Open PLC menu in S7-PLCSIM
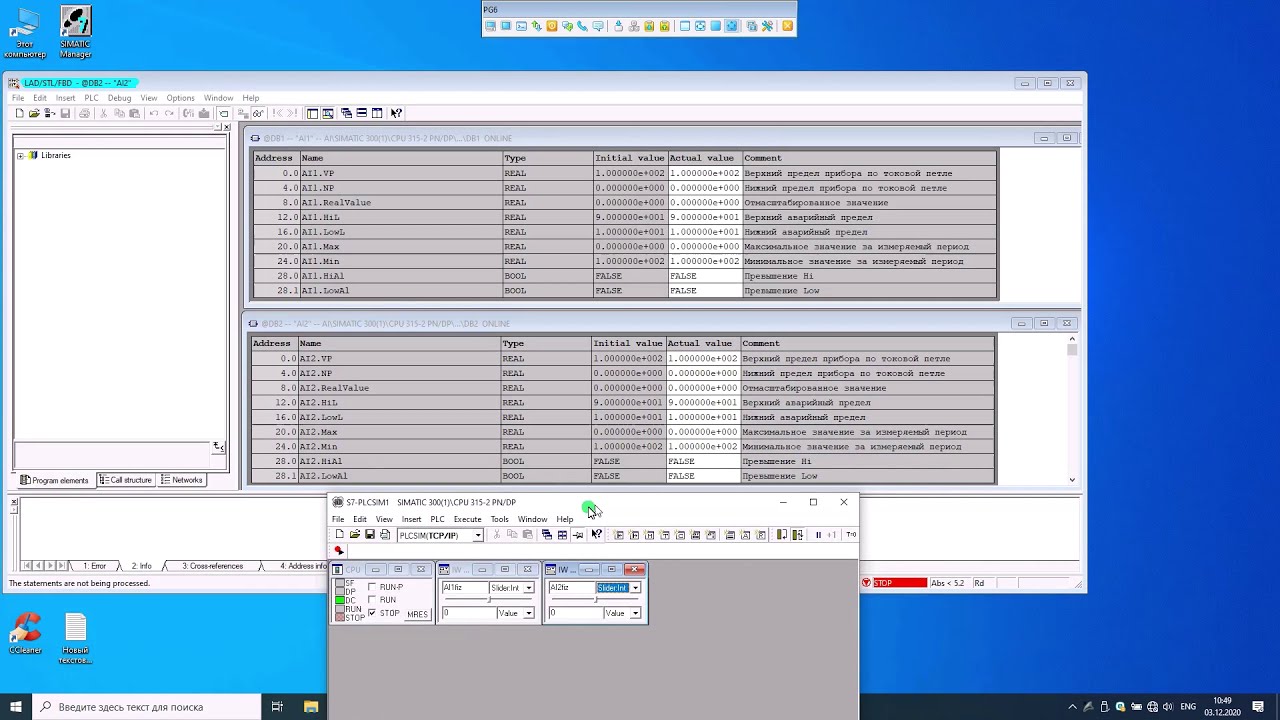 point(437,519)
